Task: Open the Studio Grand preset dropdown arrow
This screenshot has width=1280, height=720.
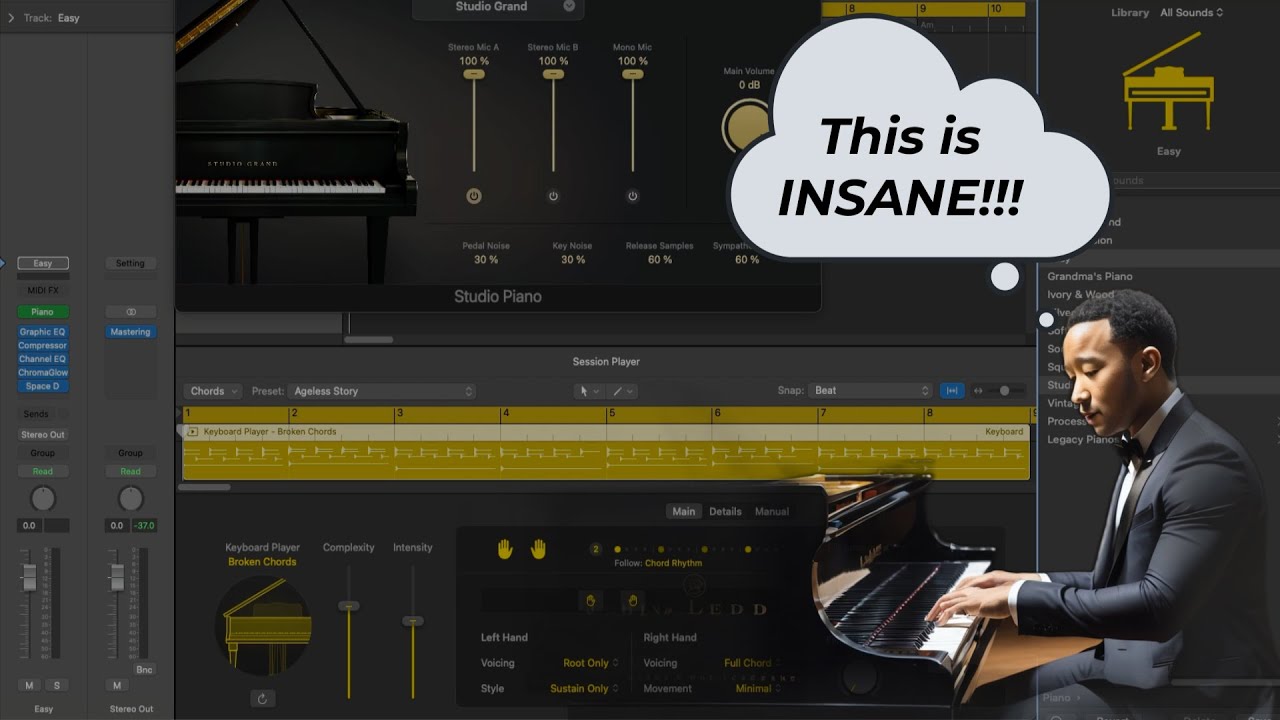Action: (x=569, y=6)
